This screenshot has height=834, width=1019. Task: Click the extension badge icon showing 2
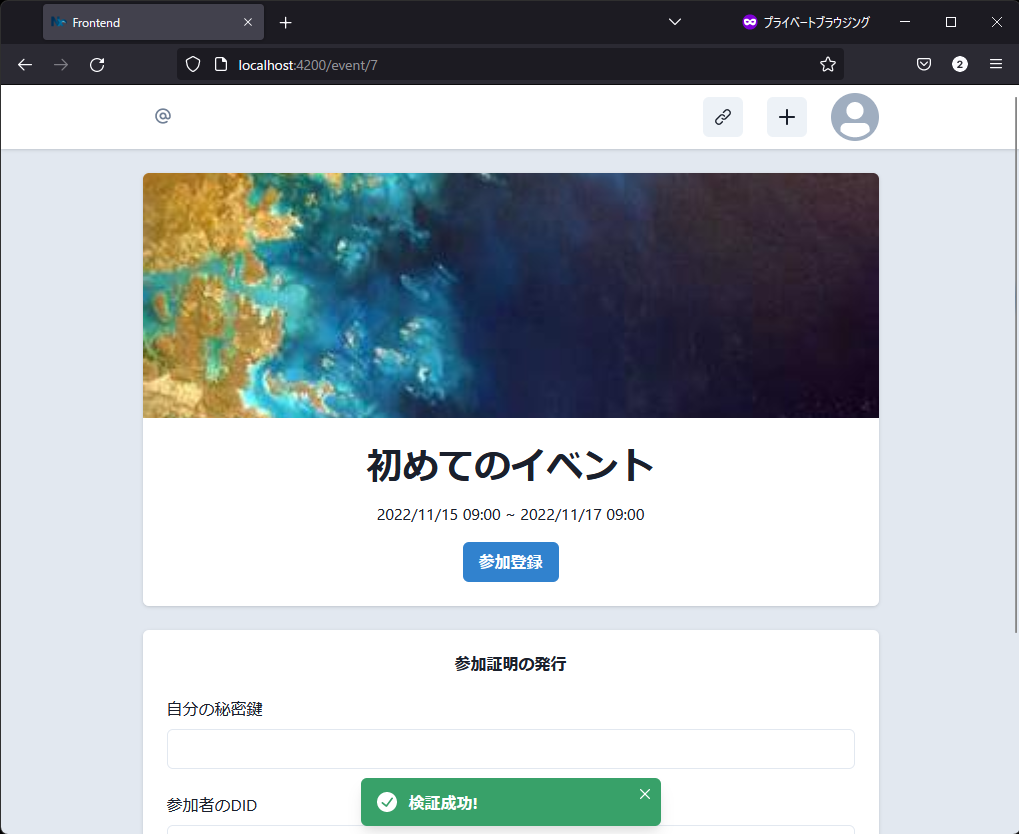coord(960,65)
